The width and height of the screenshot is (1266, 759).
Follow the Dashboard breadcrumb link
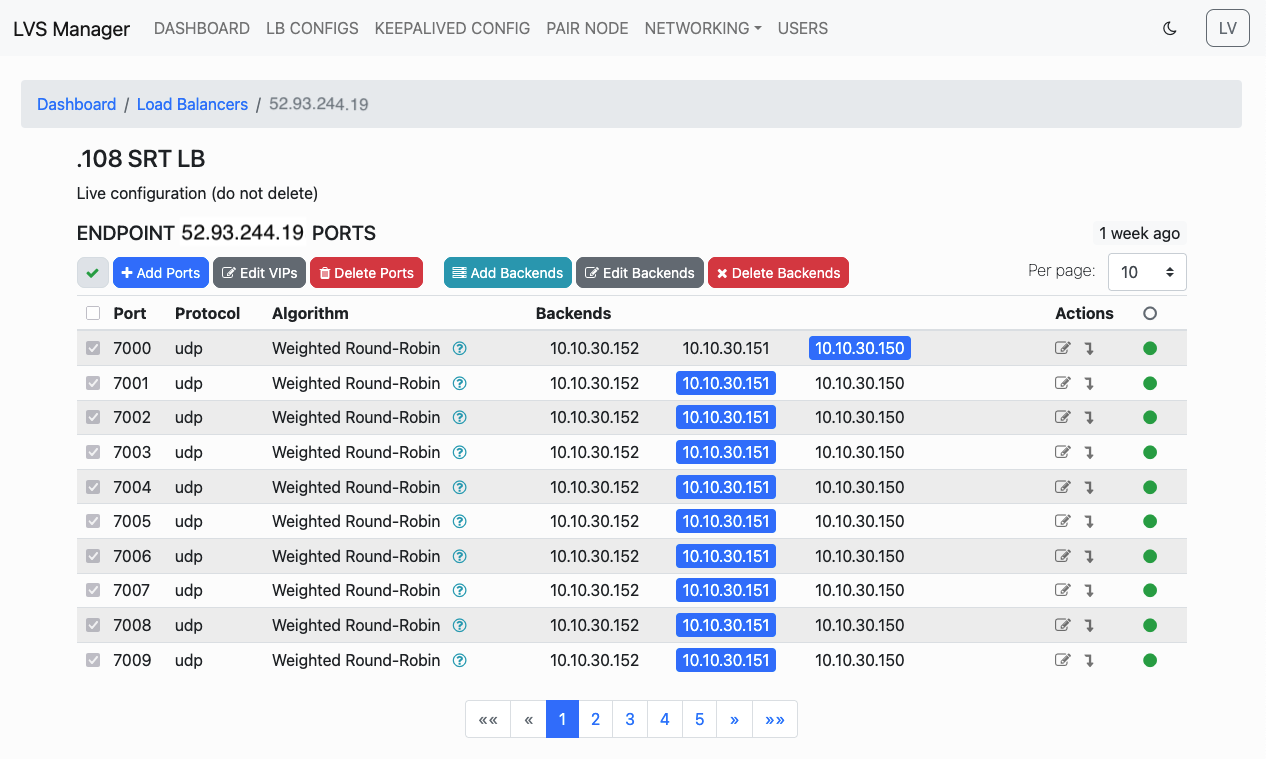[x=77, y=104]
